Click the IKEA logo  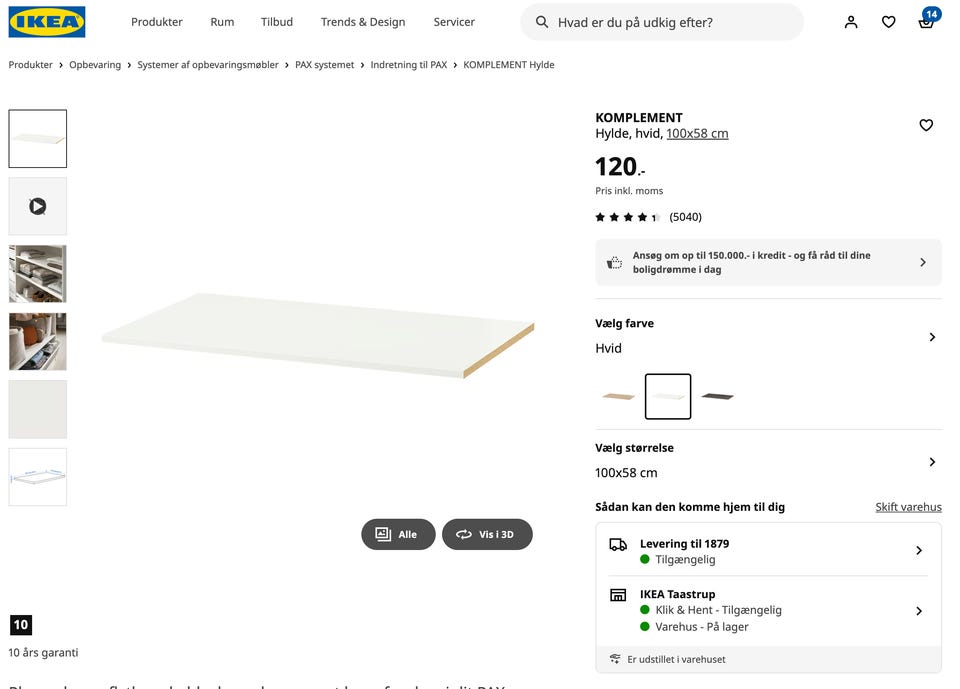47,22
